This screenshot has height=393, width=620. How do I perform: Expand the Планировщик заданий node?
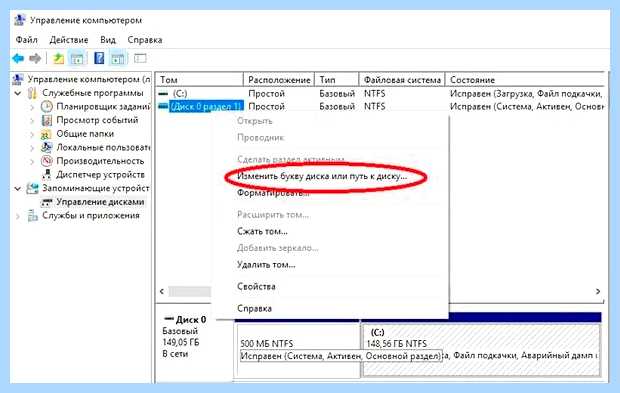click(x=32, y=107)
